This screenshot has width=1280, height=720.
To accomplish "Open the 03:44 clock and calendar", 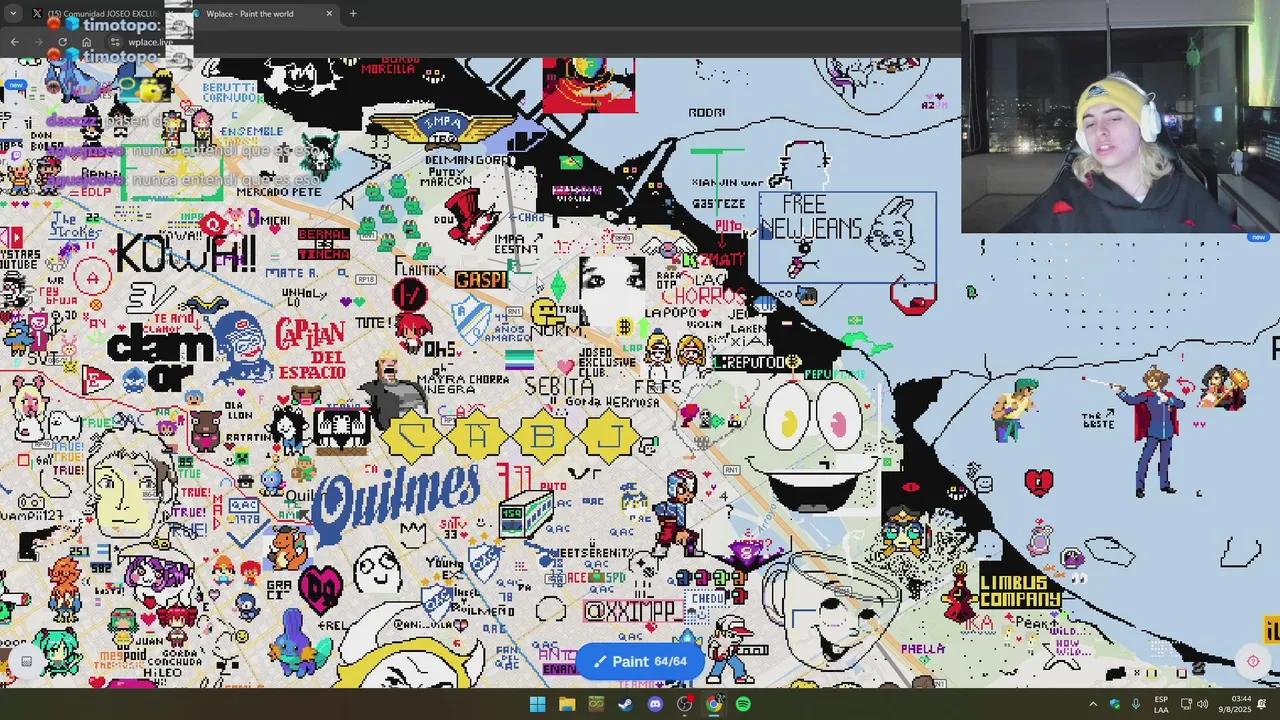I will tap(1235, 704).
